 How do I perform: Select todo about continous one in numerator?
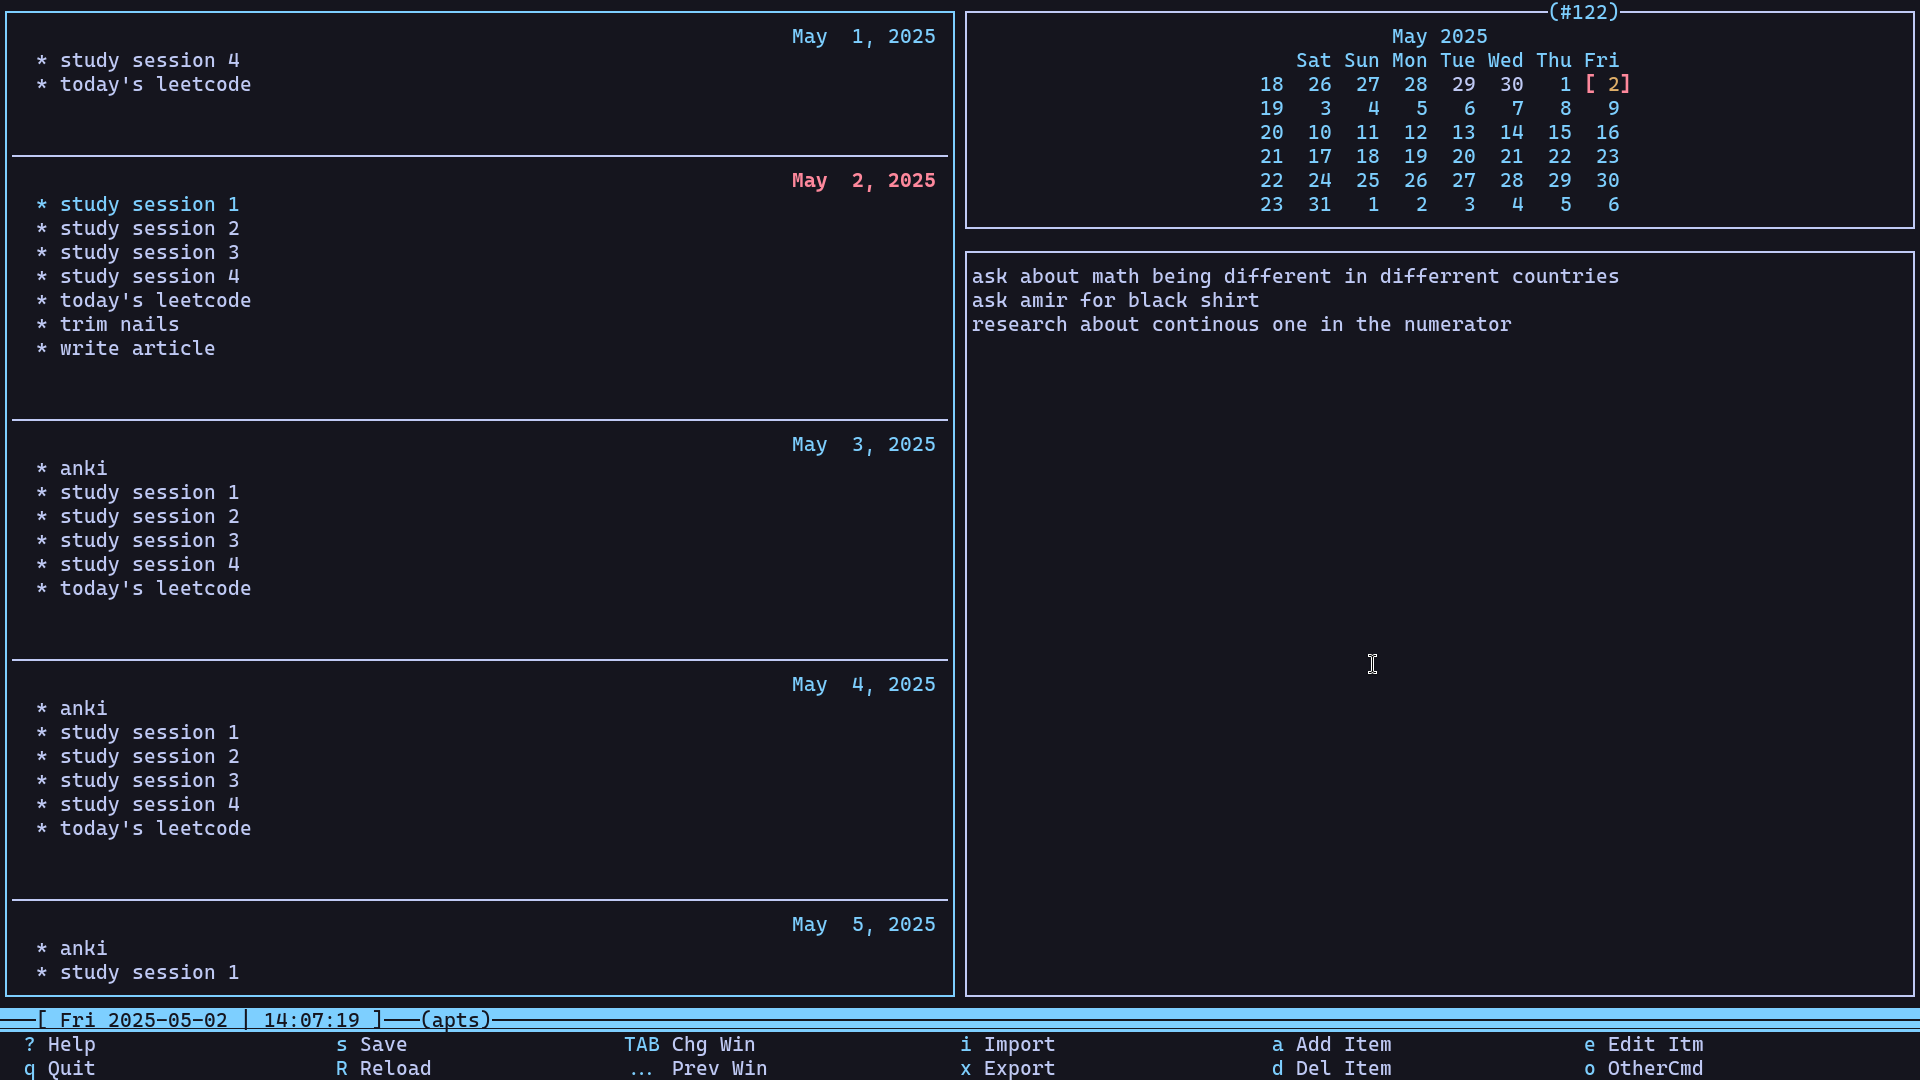click(1241, 324)
